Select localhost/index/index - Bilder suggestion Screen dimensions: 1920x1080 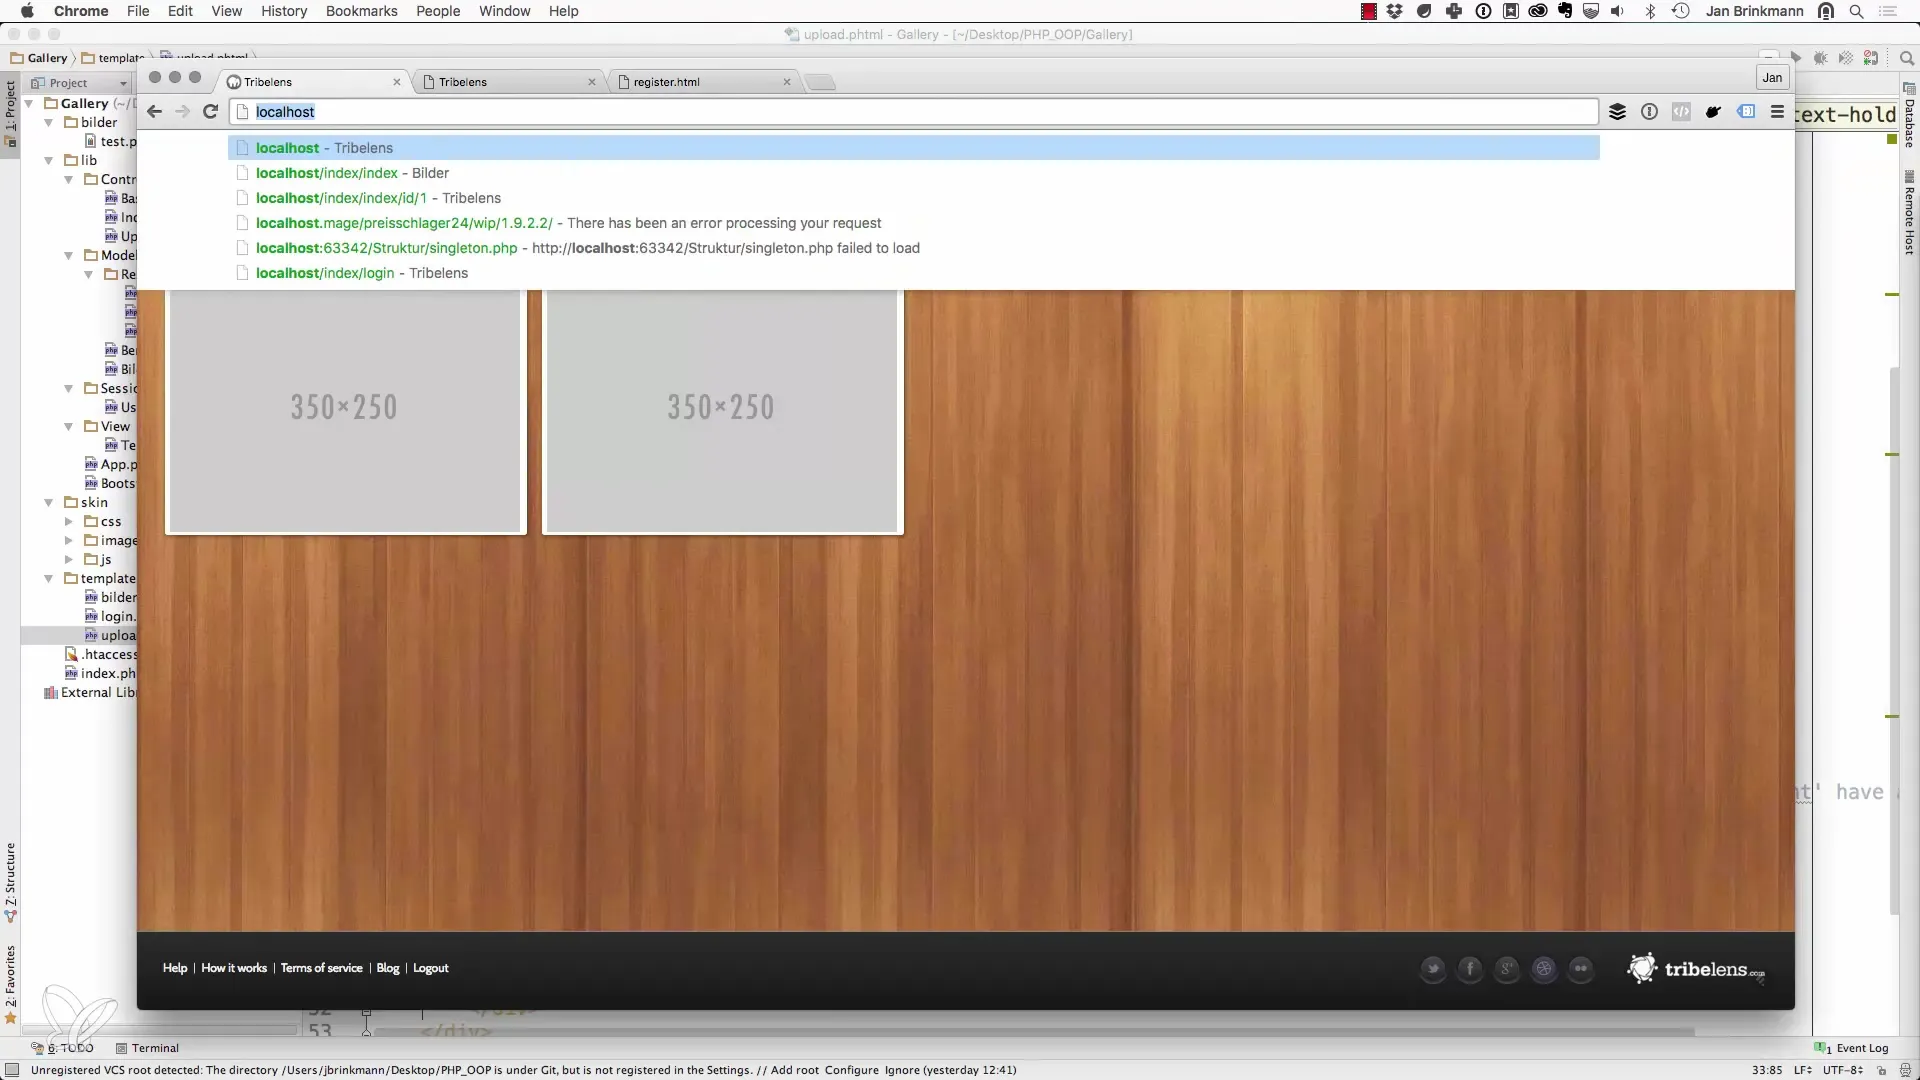914,173
